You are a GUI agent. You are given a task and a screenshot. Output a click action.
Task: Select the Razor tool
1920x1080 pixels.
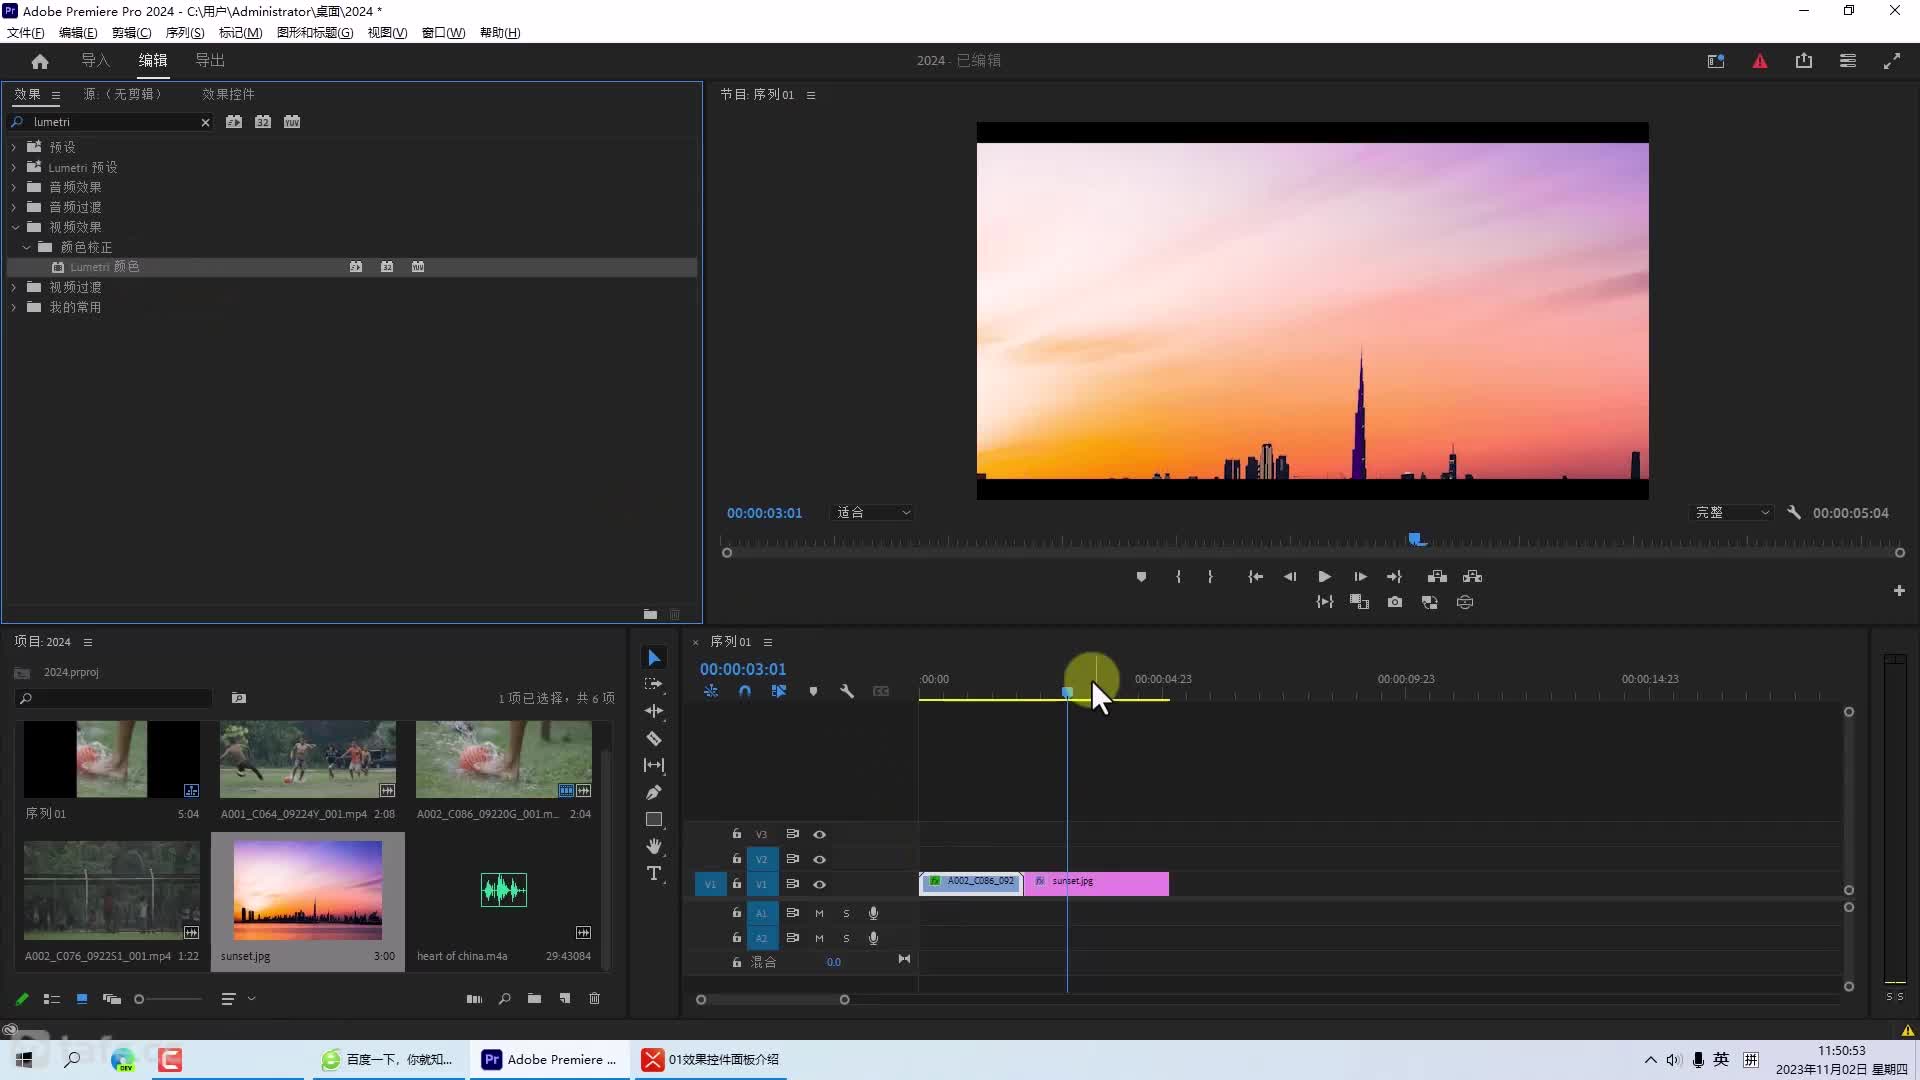[x=654, y=738]
